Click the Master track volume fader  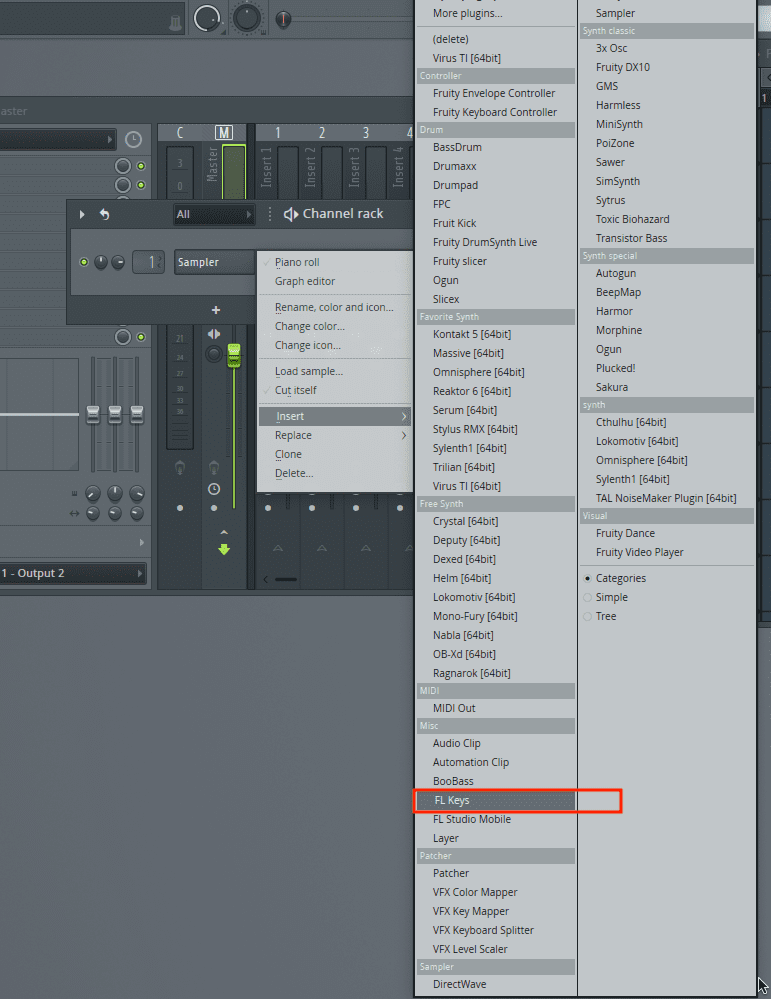pos(234,356)
